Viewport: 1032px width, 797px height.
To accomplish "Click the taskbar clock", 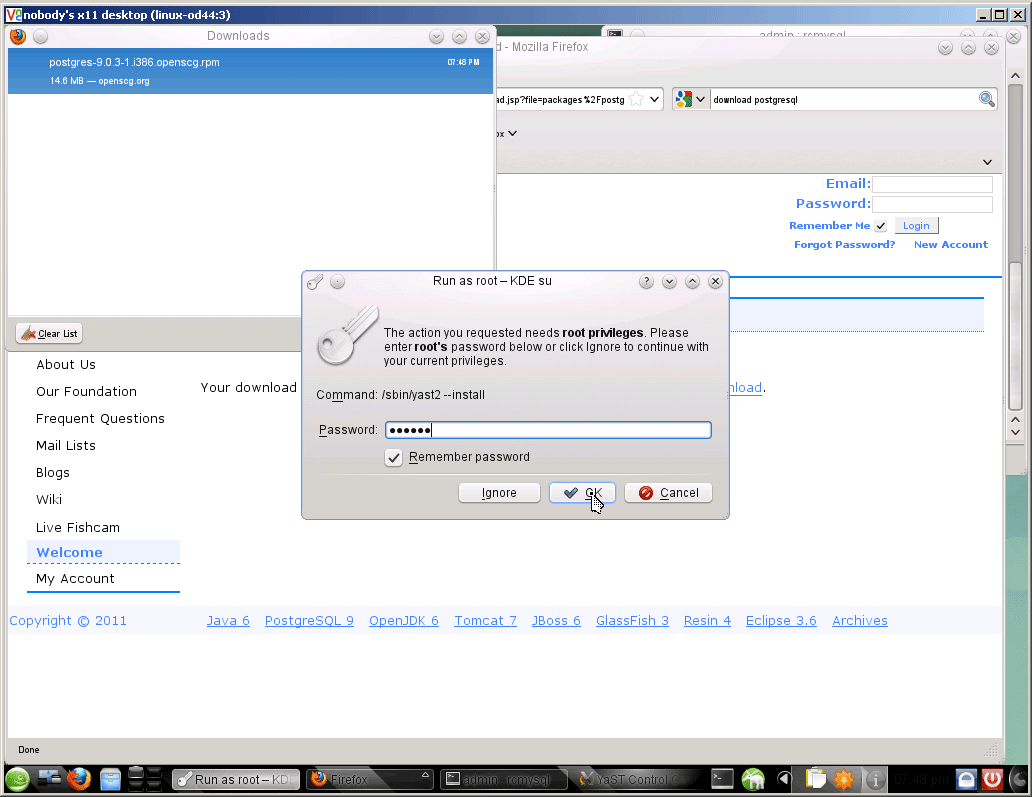I will pyautogui.click(x=921, y=780).
